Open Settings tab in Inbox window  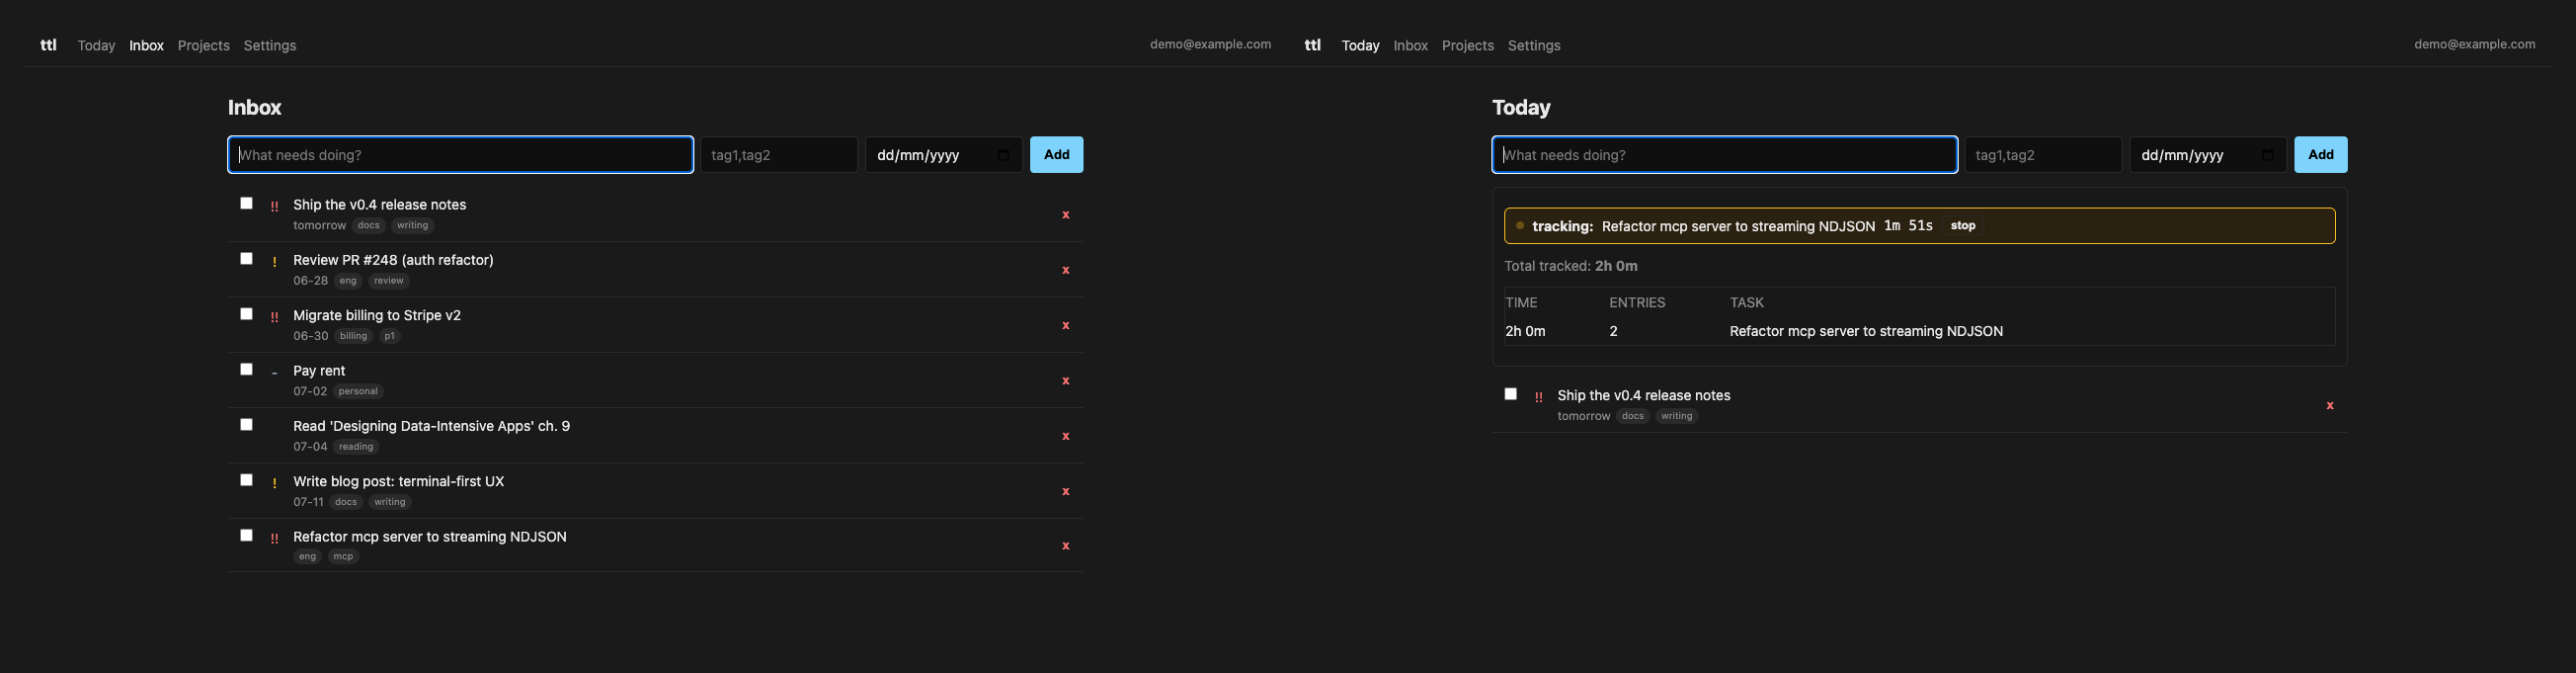270,46
